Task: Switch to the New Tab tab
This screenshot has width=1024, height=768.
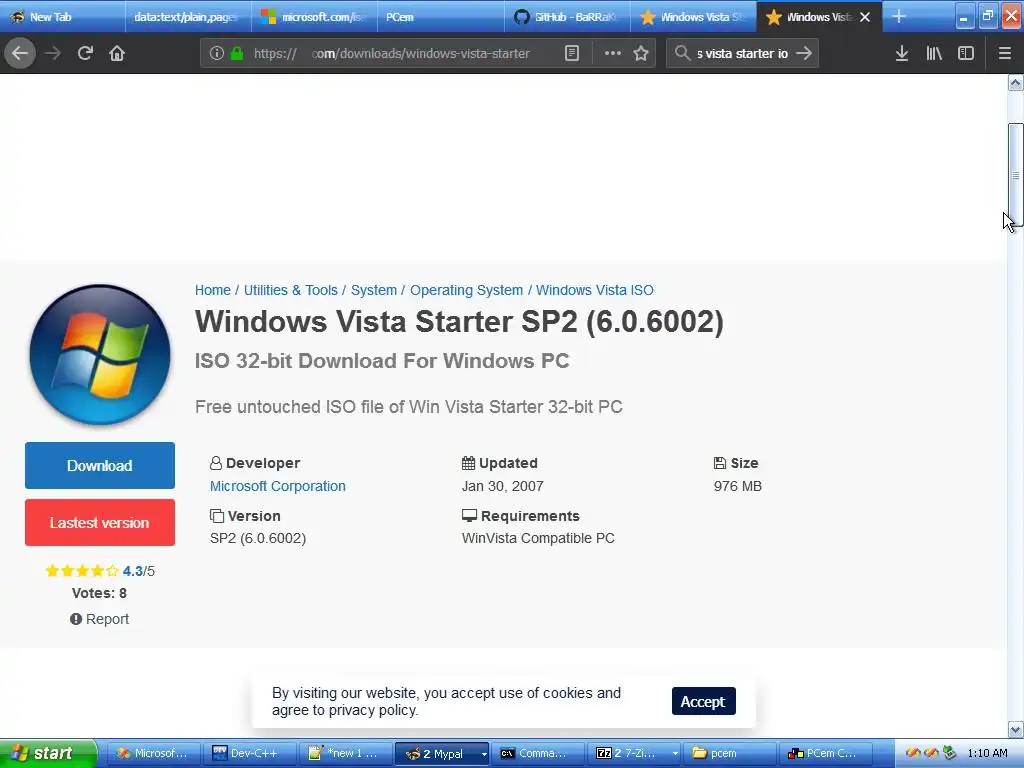Action: [63, 17]
